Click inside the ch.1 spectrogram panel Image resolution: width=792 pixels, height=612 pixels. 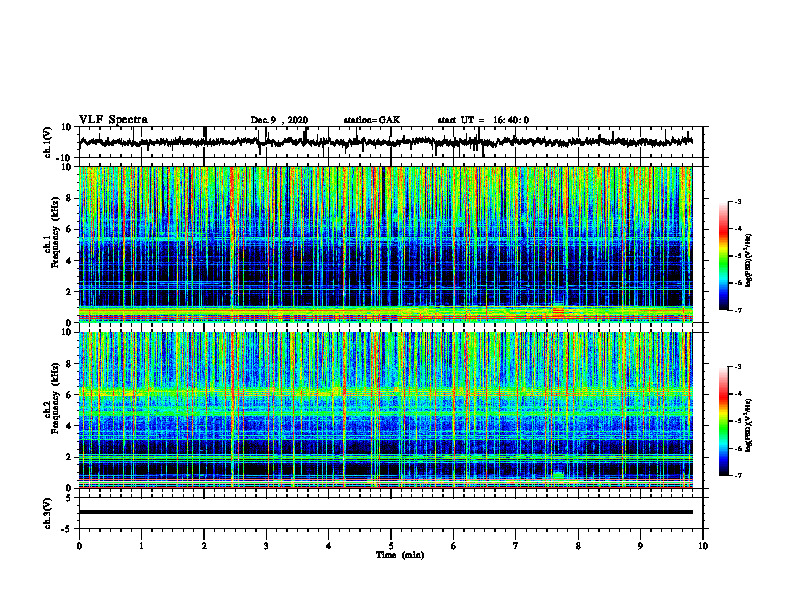(386, 244)
